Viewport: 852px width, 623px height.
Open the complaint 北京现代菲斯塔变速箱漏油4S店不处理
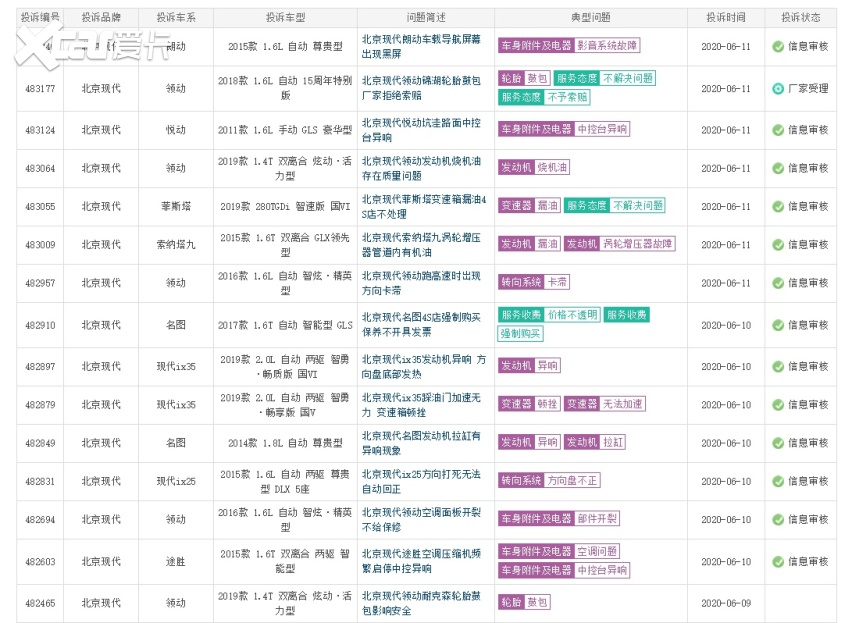(x=424, y=206)
